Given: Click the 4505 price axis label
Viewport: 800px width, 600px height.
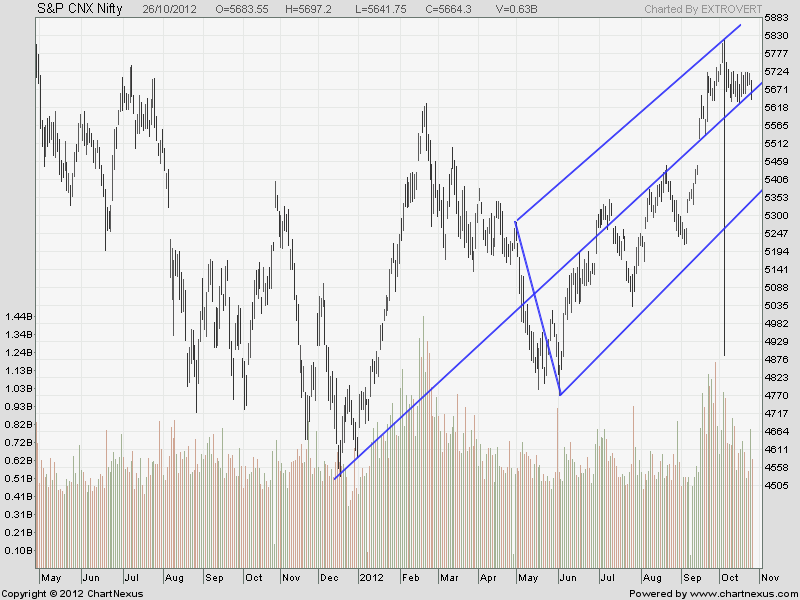Looking at the screenshot, I should click(776, 486).
